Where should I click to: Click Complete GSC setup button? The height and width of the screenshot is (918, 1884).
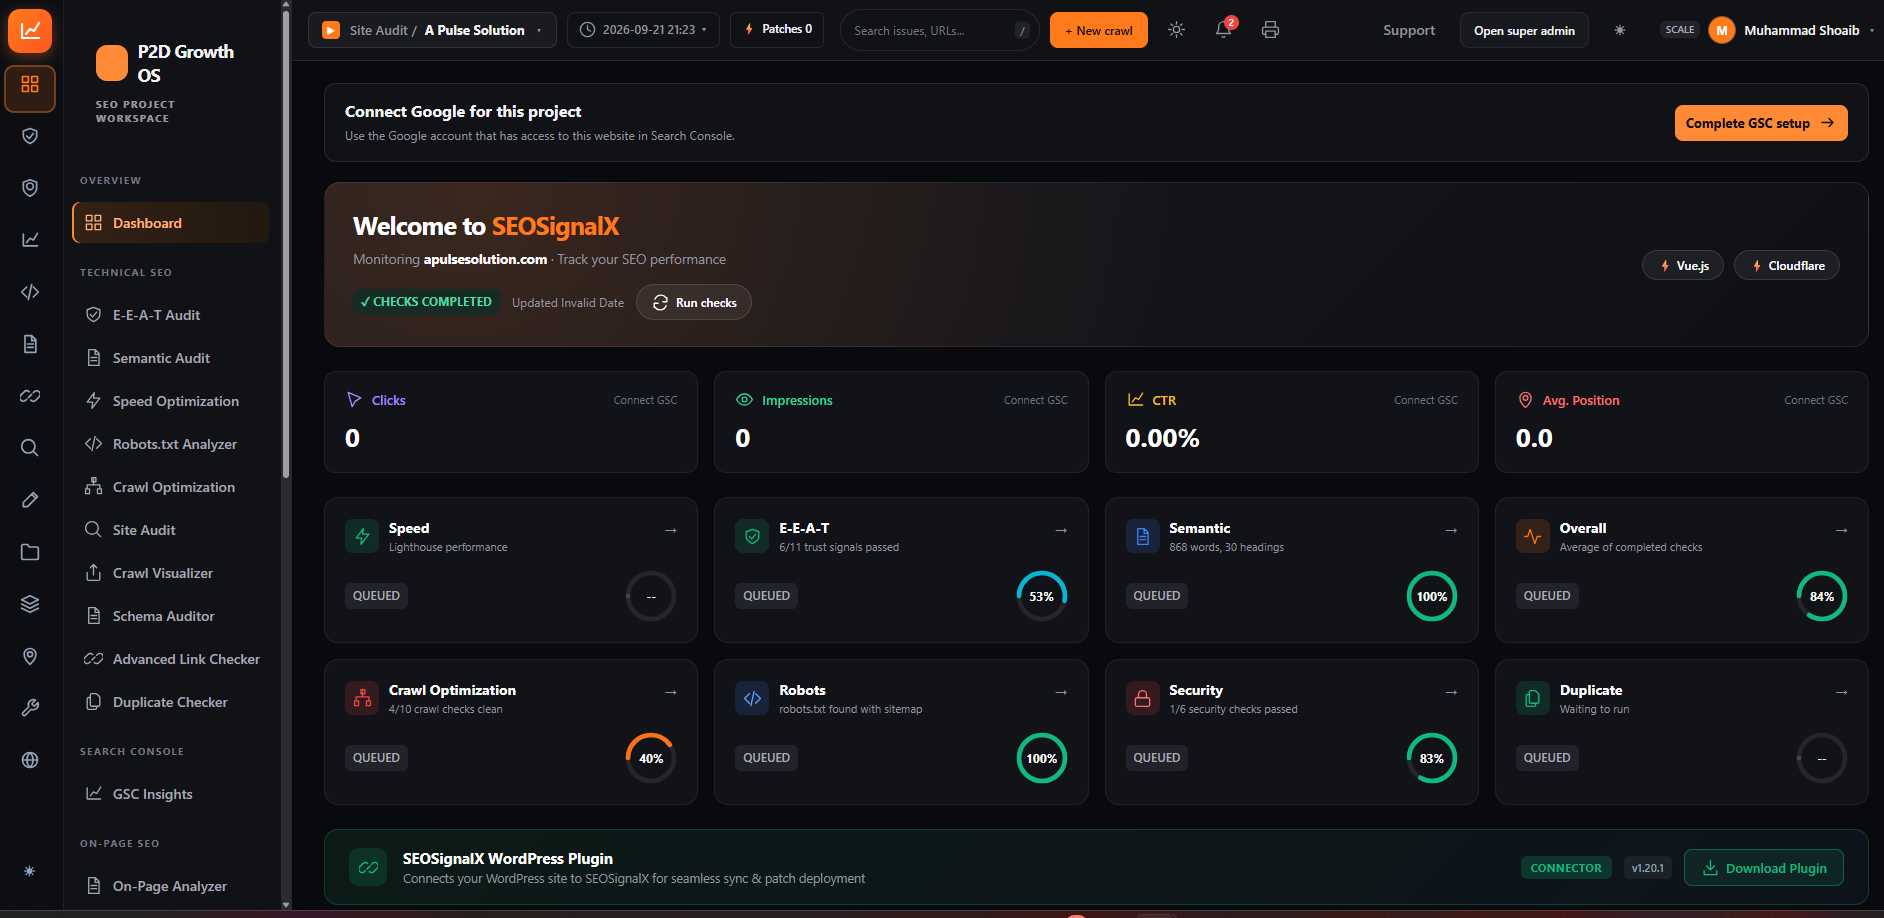pos(1760,123)
